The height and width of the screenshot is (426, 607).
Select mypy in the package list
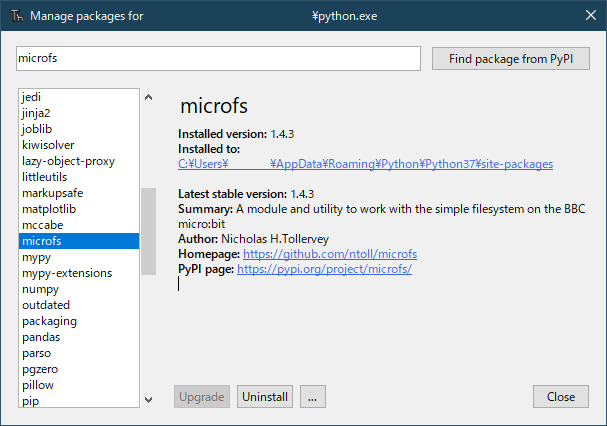point(79,257)
